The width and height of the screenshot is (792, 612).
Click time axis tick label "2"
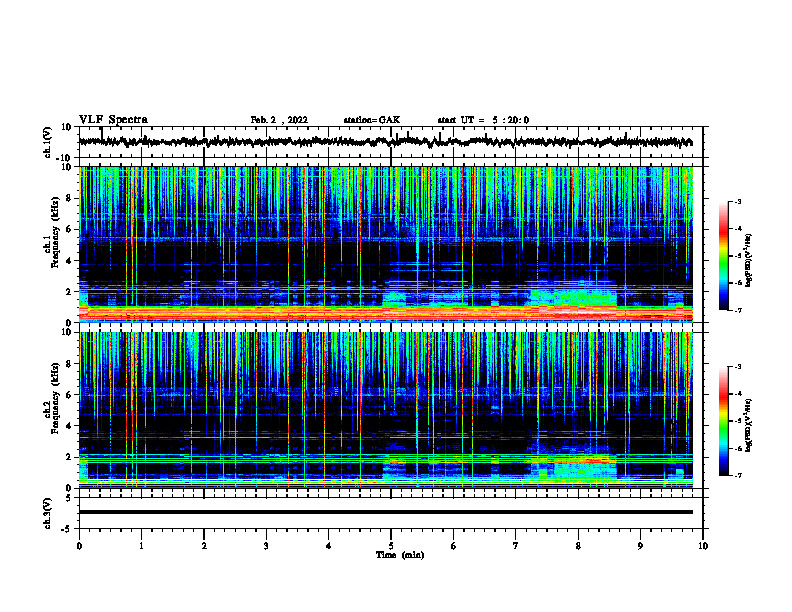tap(204, 546)
